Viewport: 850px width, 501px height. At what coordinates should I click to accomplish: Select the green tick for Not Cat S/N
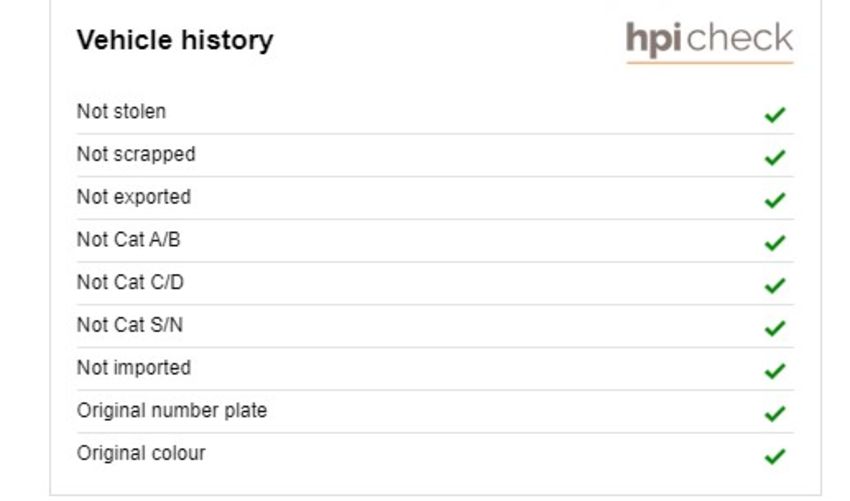(x=775, y=329)
